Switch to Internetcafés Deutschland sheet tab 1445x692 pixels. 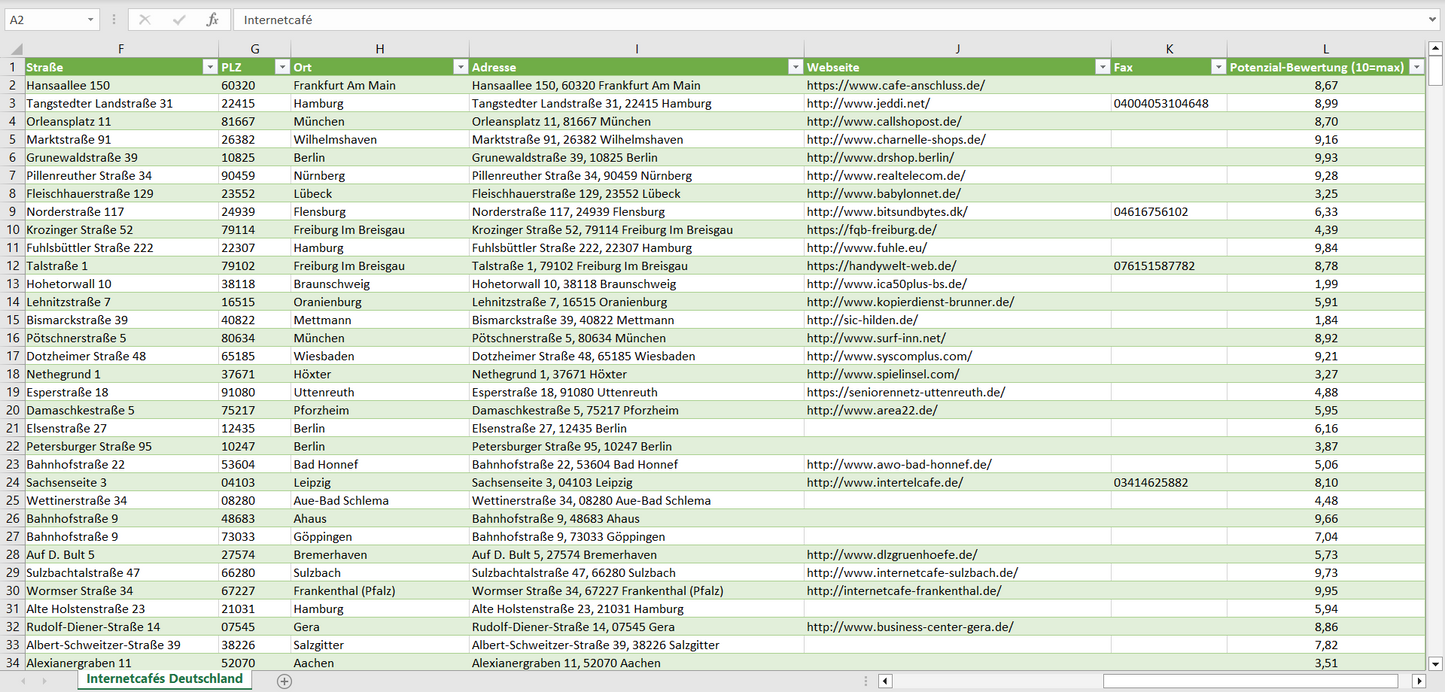point(164,679)
